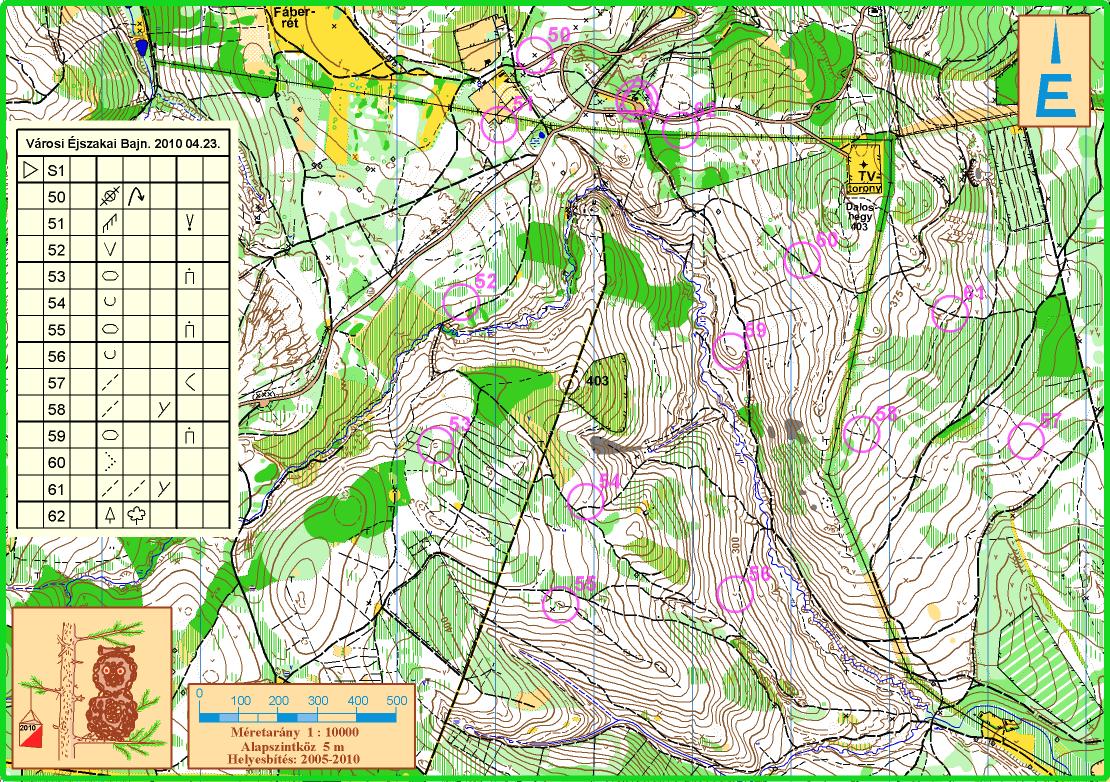Select the dashed-line symbol in row 58
1110x782 pixels.
[110, 409]
